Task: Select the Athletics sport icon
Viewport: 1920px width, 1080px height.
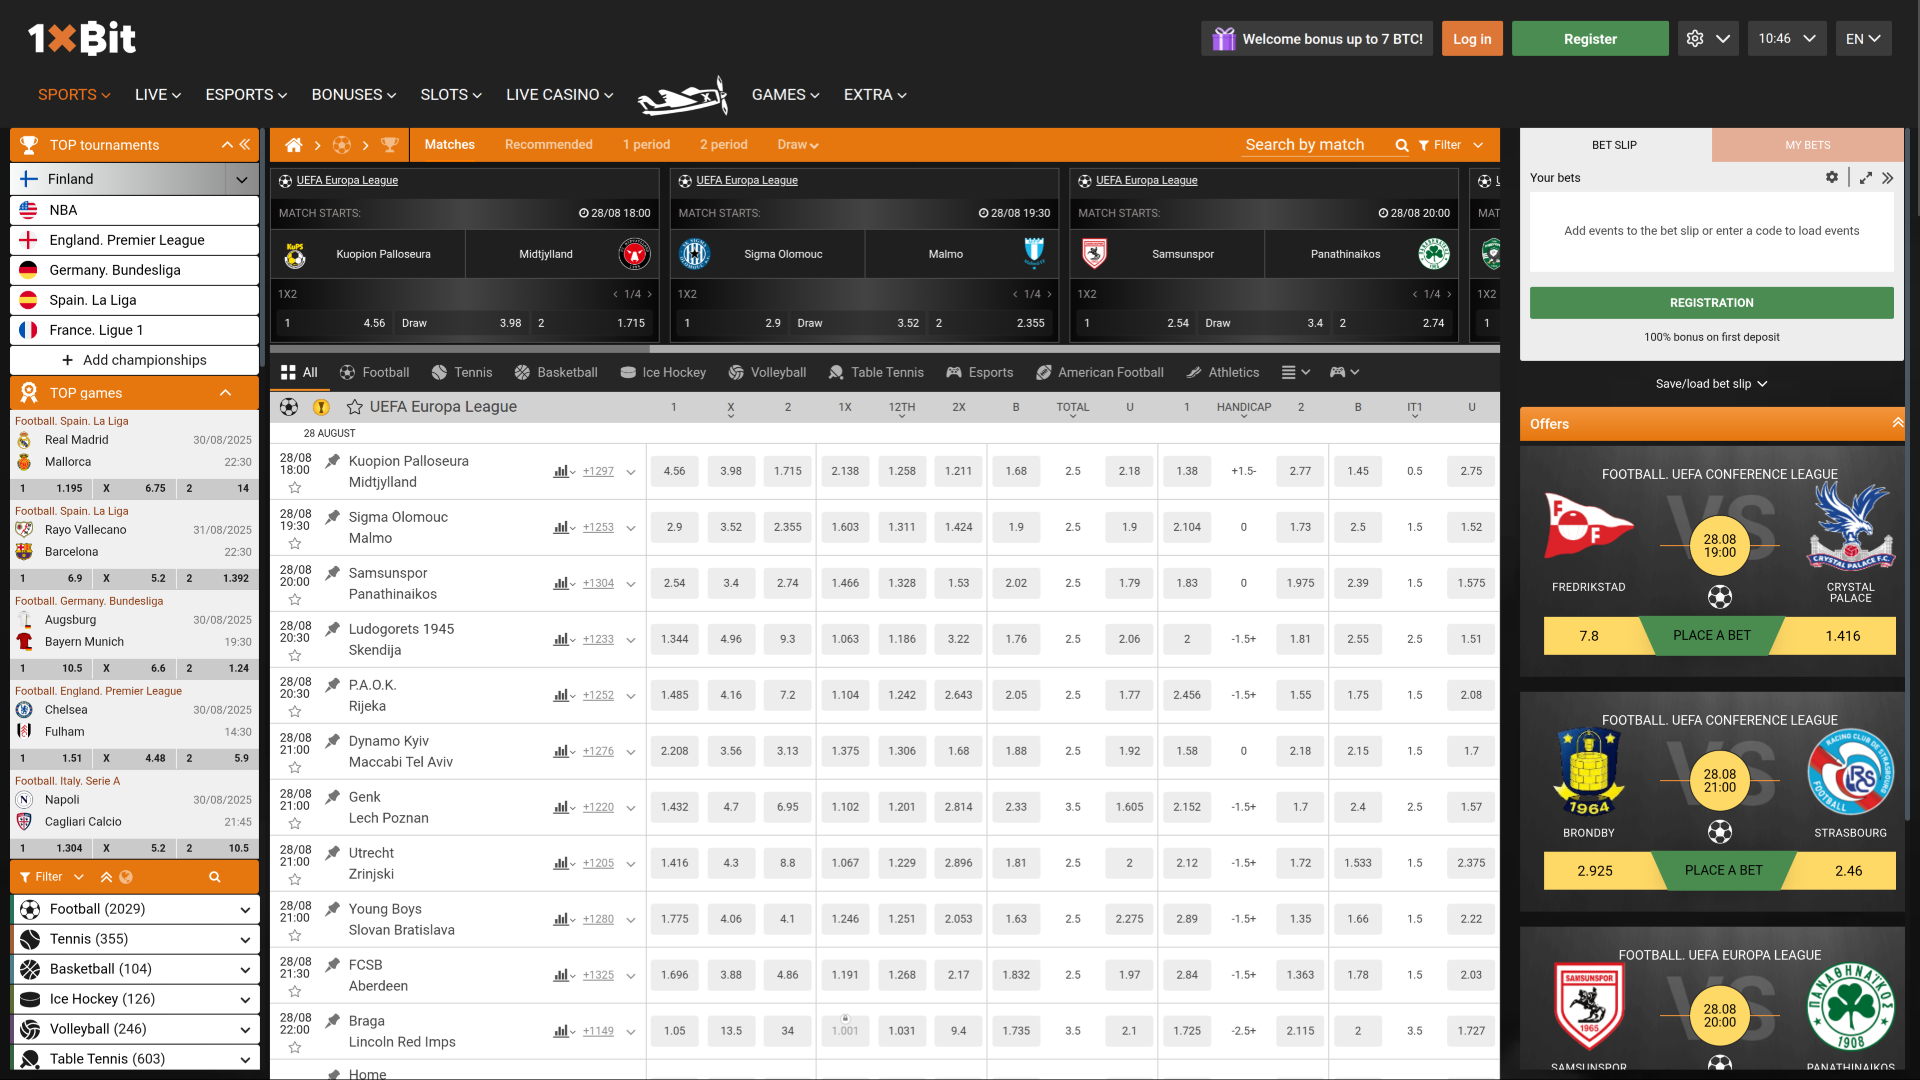Action: (x=1191, y=372)
